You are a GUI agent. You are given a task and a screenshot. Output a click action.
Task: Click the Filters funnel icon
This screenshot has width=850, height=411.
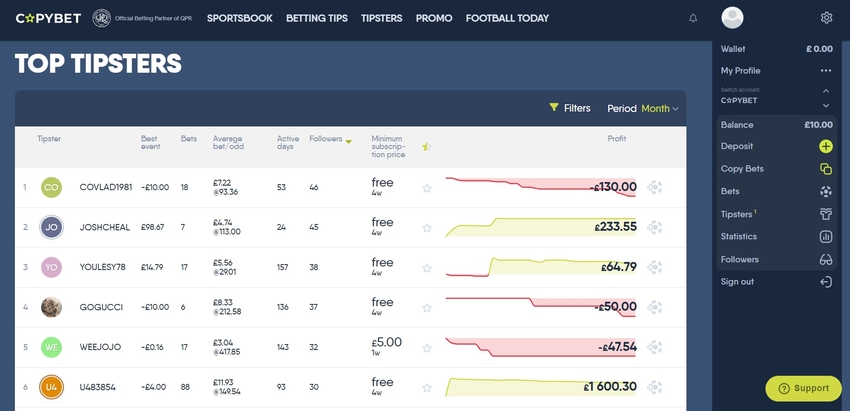tap(553, 107)
